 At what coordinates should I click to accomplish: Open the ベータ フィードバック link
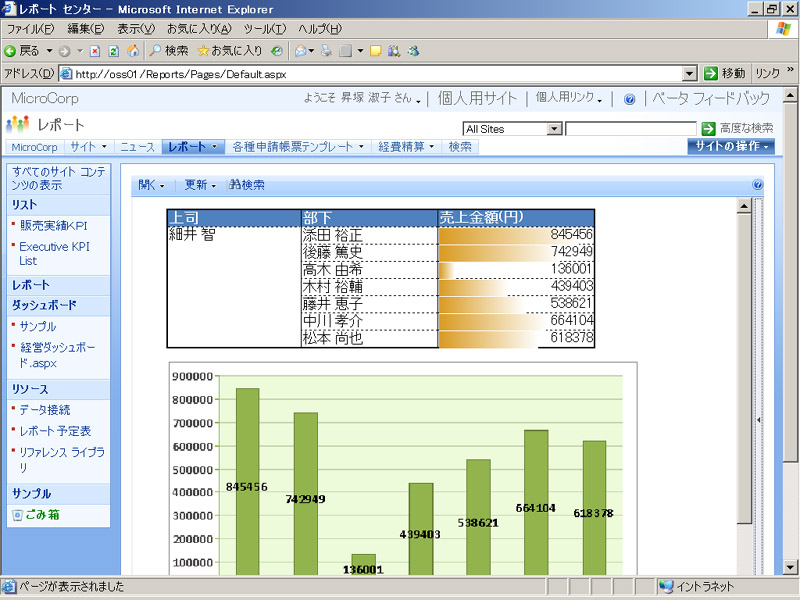pos(711,98)
